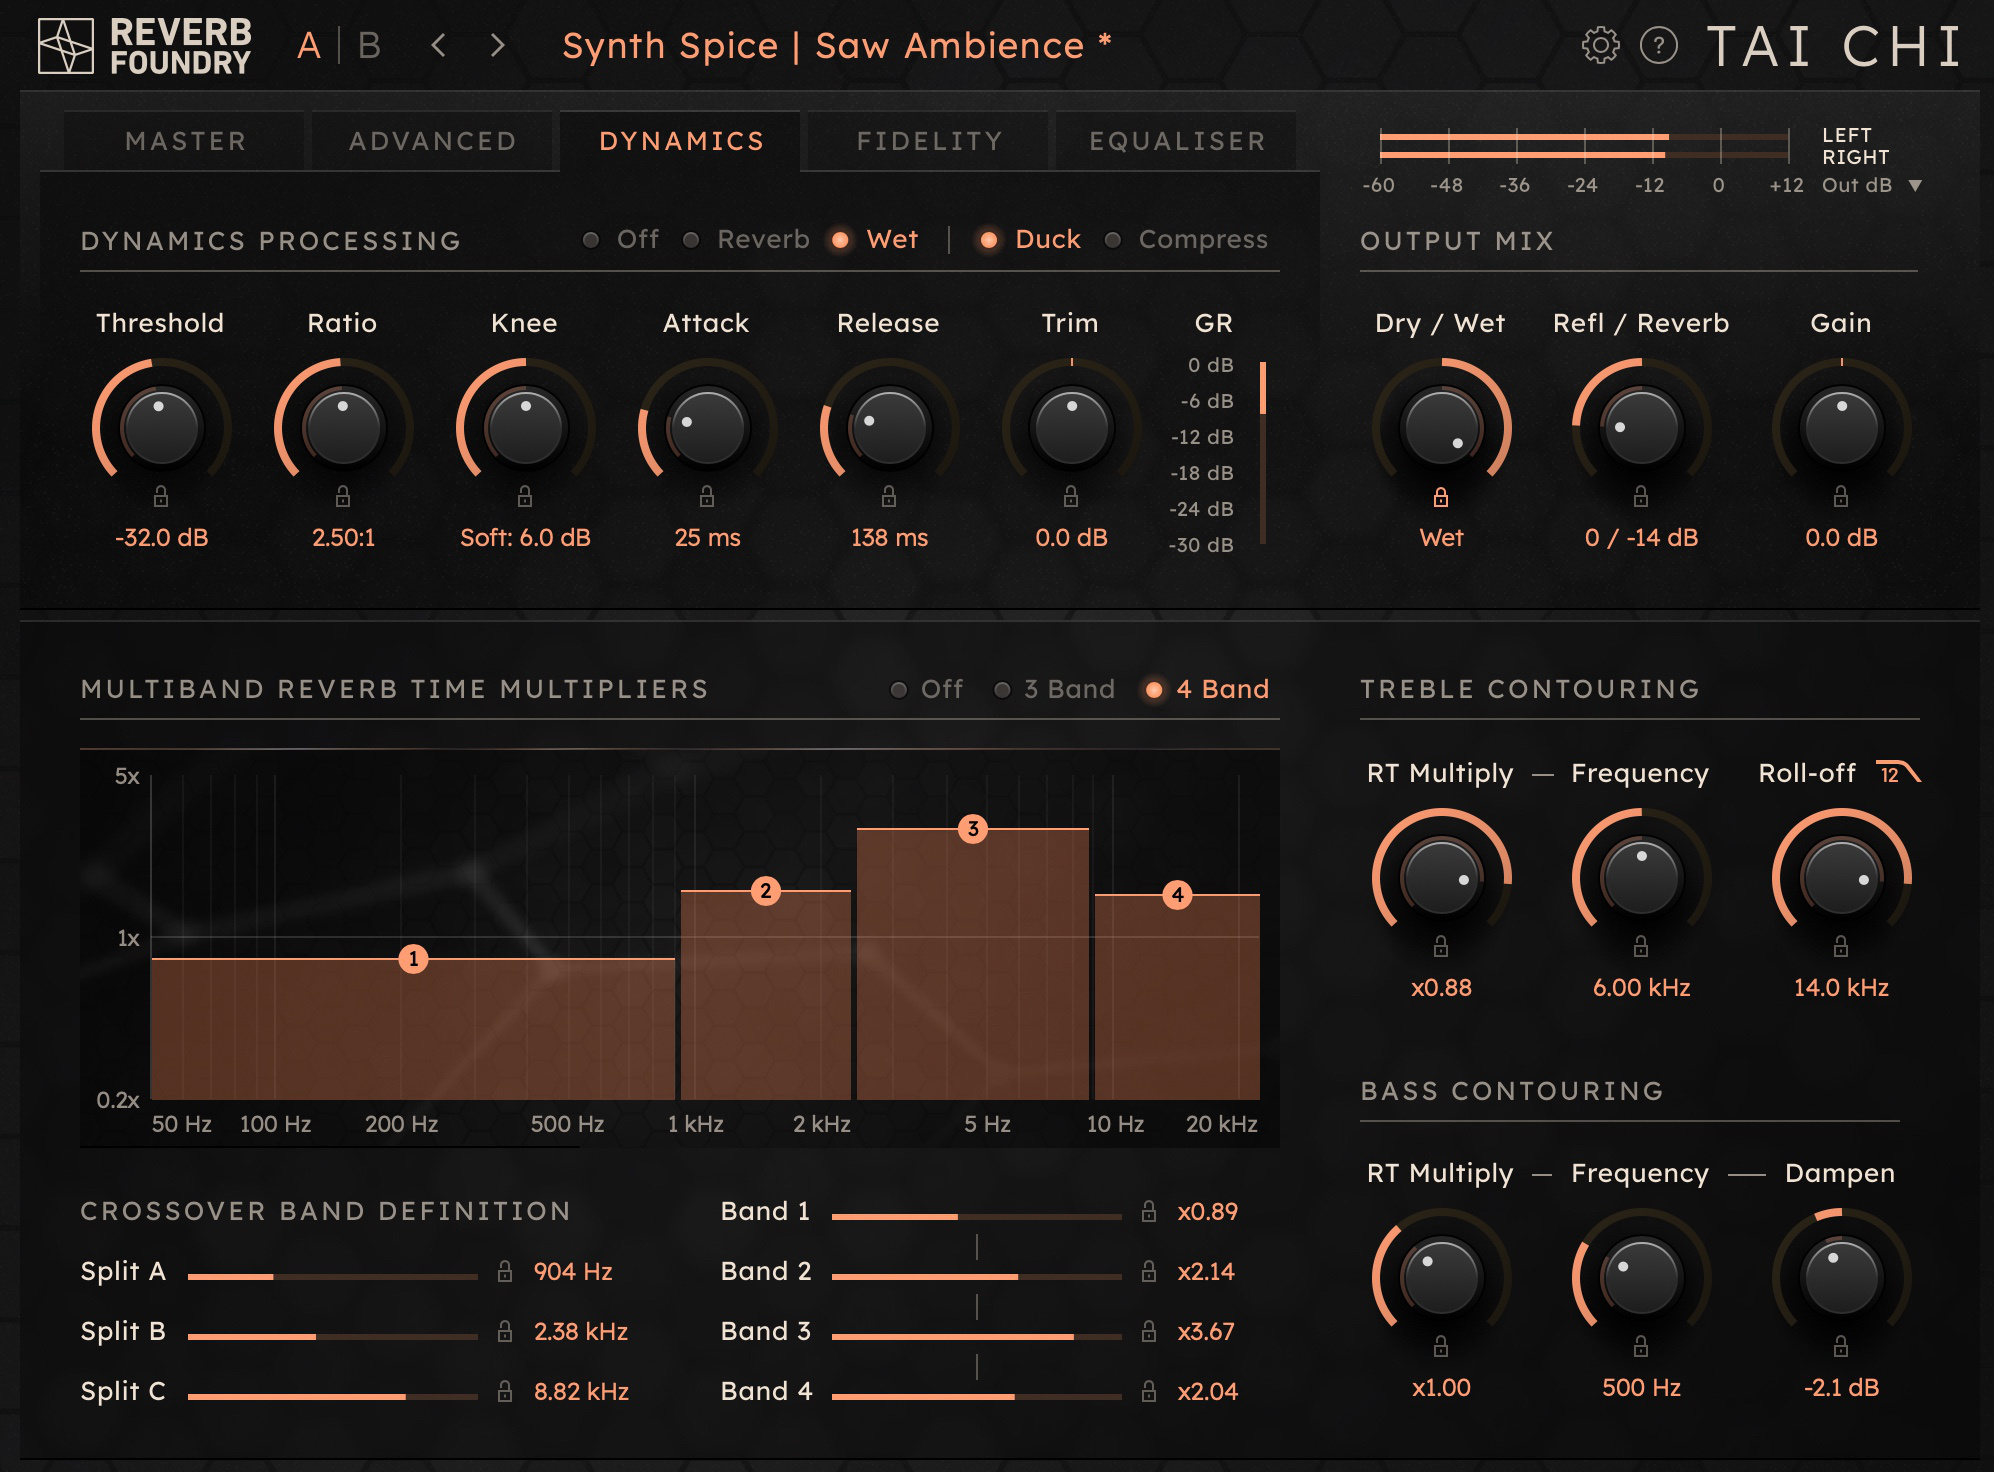Select Reverb dynamics processing mode

[x=746, y=240]
